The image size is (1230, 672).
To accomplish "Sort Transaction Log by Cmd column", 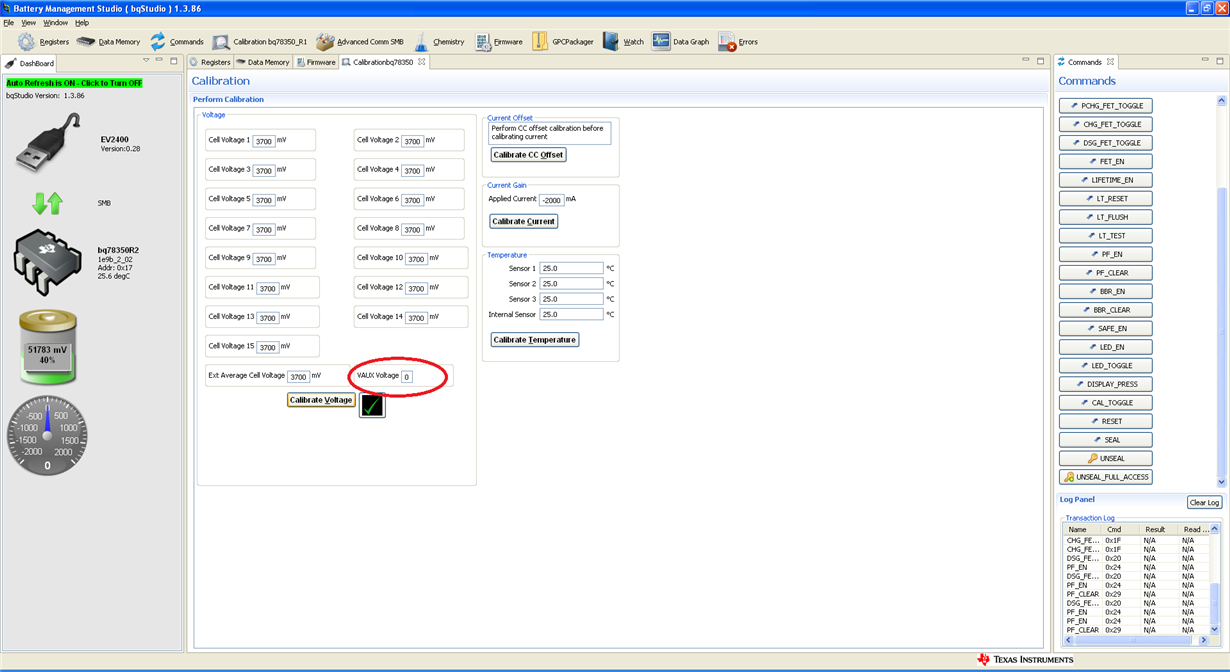I will coord(1121,530).
